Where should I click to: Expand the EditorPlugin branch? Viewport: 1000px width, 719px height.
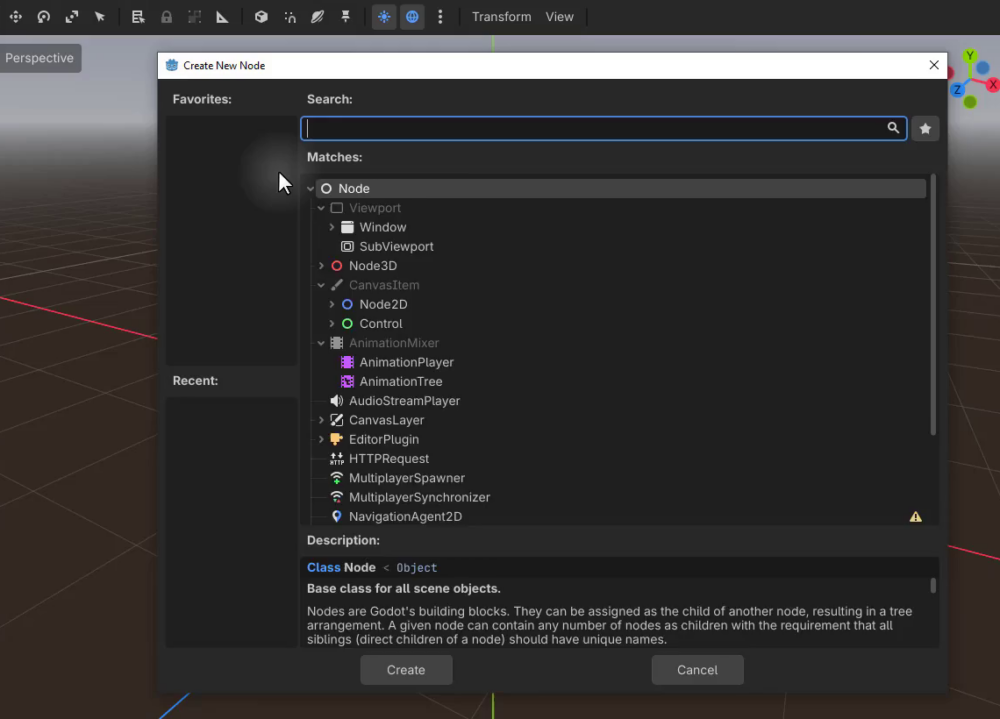(x=321, y=440)
